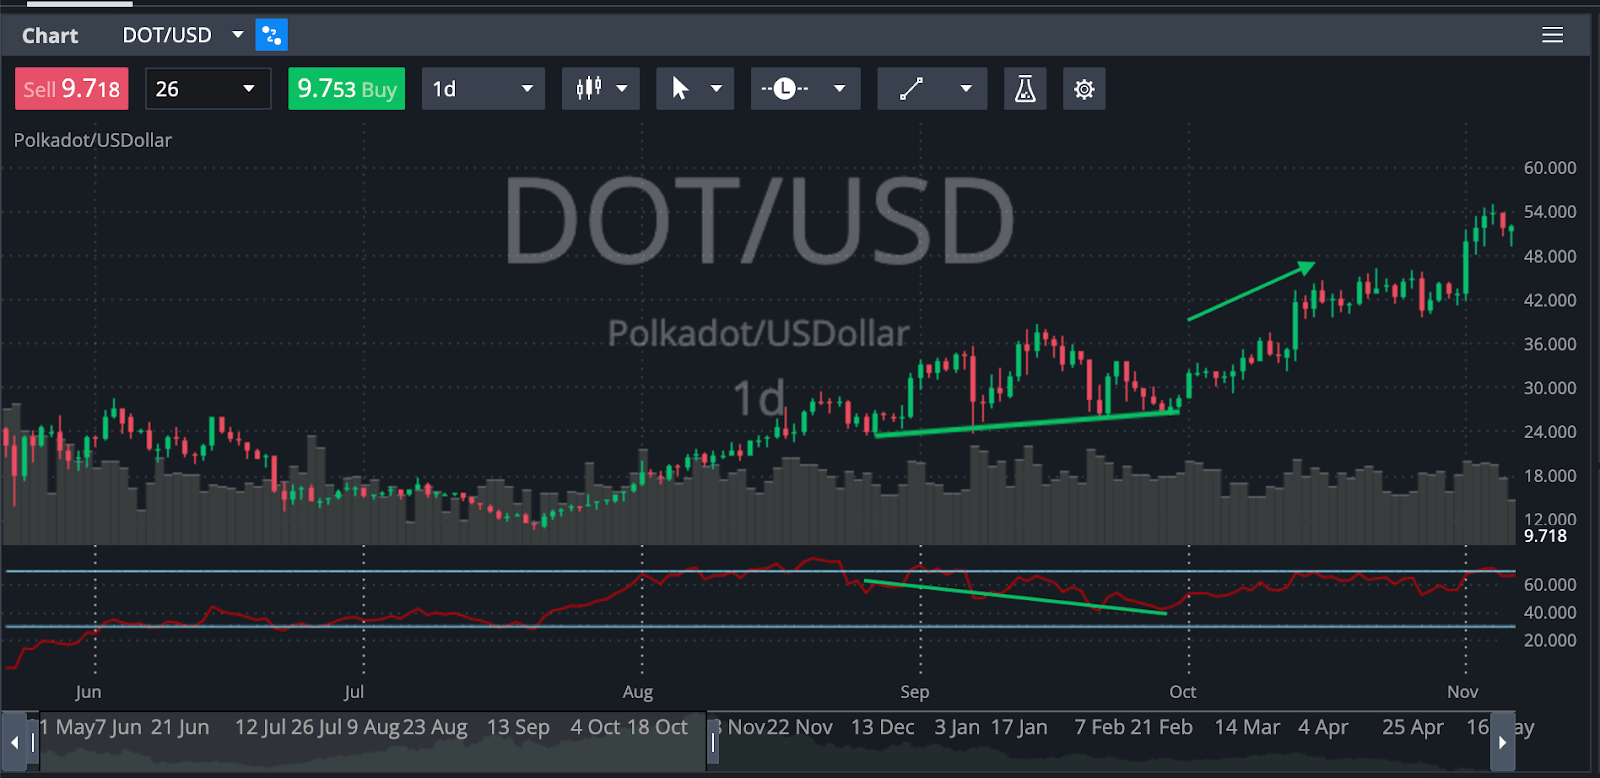The image size is (1600, 778).
Task: Open the indicators flask icon
Action: pyautogui.click(x=1025, y=89)
